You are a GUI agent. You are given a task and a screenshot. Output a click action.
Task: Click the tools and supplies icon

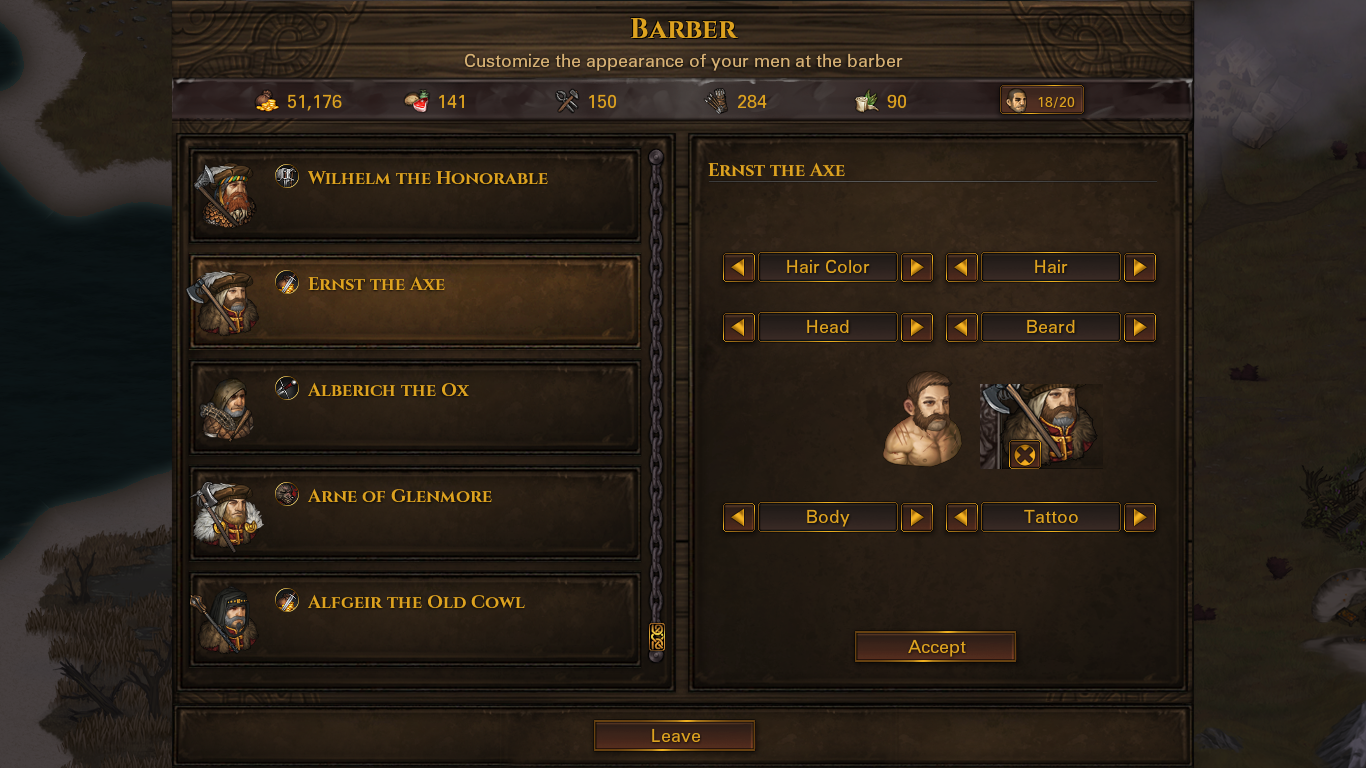click(567, 101)
